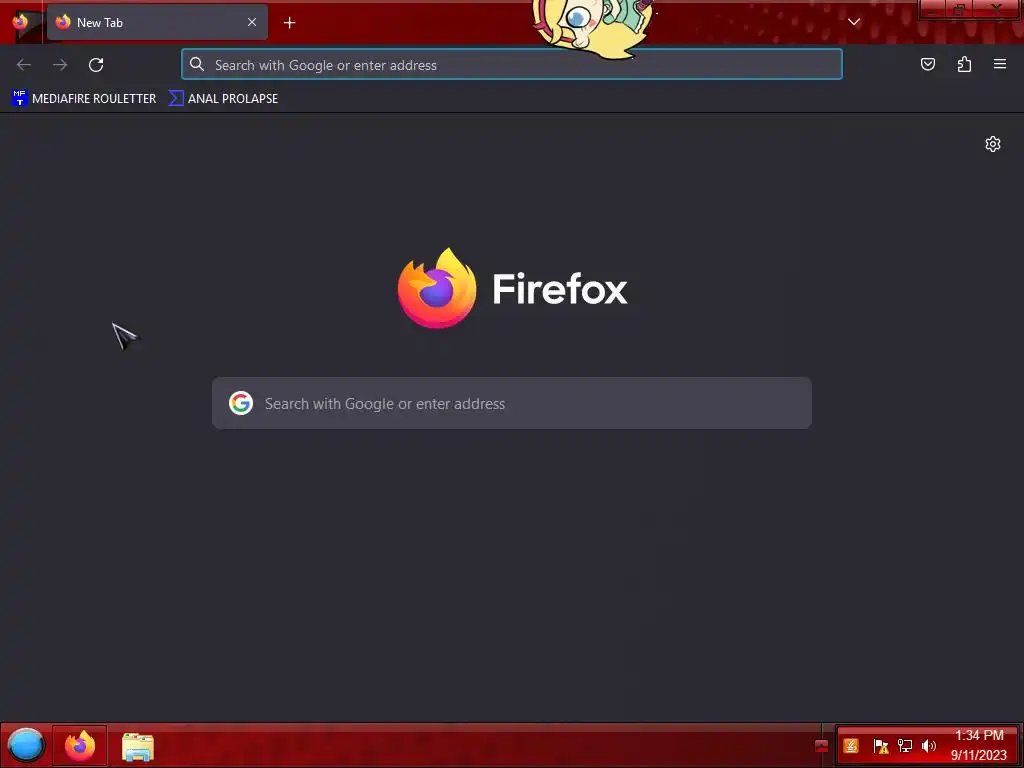Image resolution: width=1024 pixels, height=768 pixels.
Task: Open the volume speaker tray icon
Action: [928, 746]
